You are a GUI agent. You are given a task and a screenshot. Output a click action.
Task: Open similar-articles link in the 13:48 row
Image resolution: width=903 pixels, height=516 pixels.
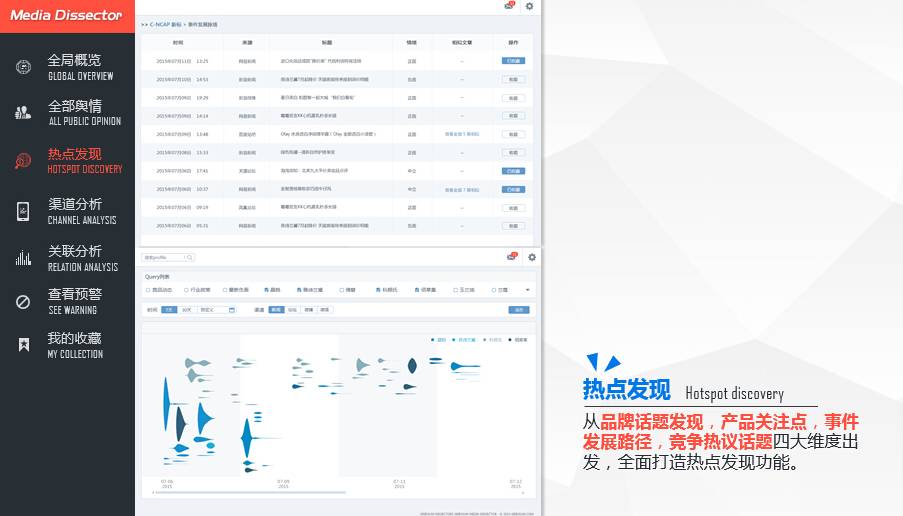pyautogui.click(x=462, y=134)
